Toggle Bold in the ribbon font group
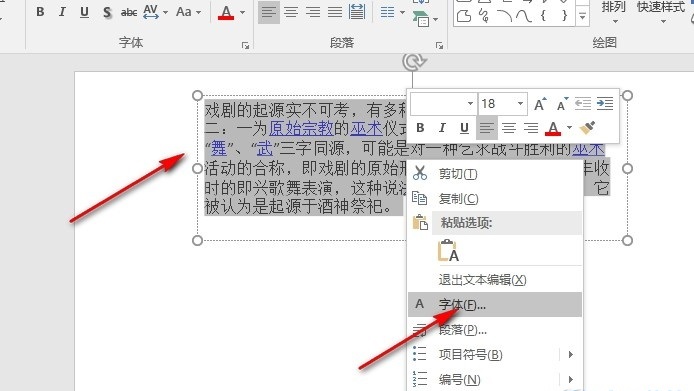Viewport: 694px width, 391px height. [x=40, y=12]
